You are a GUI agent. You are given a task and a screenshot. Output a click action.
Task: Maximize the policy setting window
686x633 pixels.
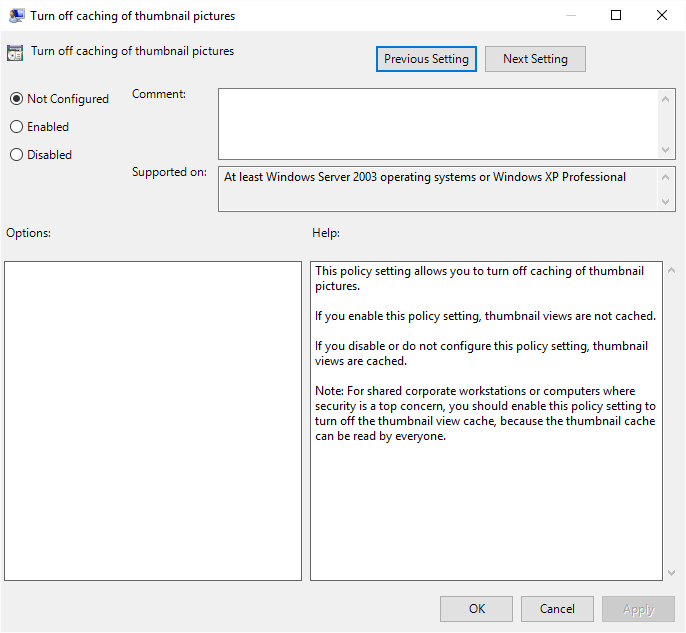tap(616, 15)
